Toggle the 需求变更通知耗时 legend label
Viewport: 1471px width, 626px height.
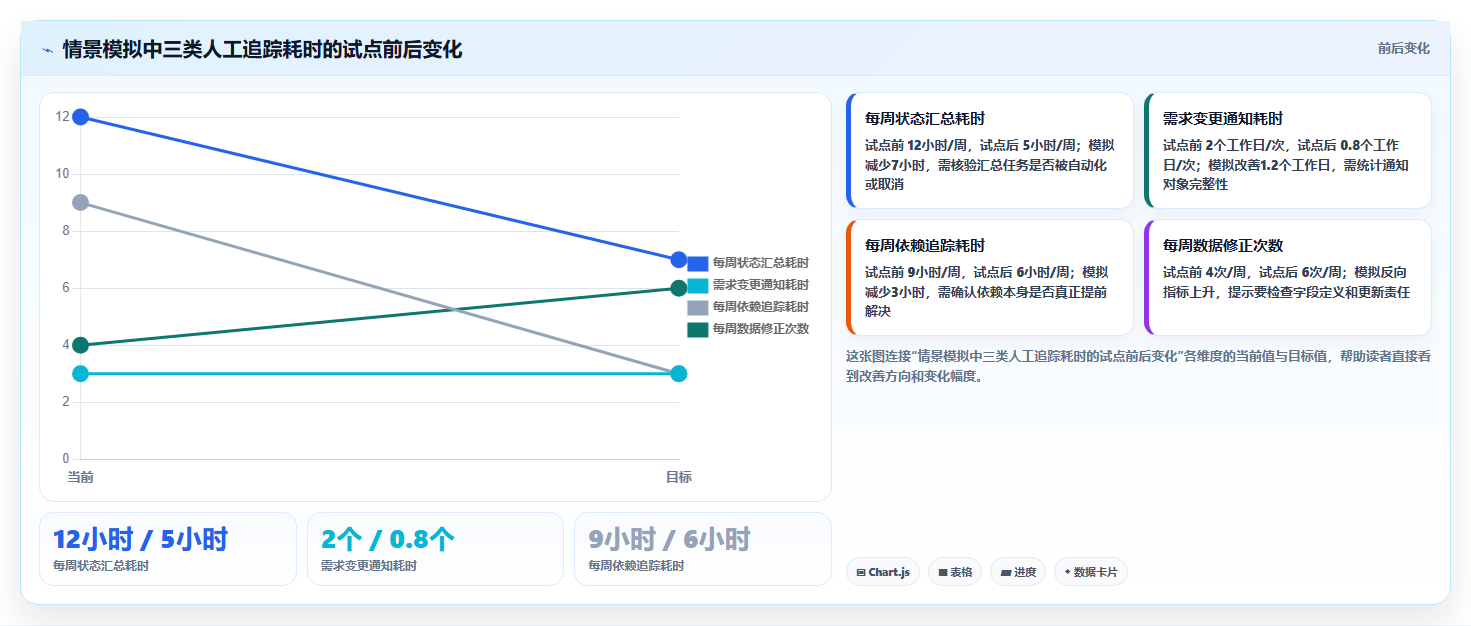pos(760,285)
